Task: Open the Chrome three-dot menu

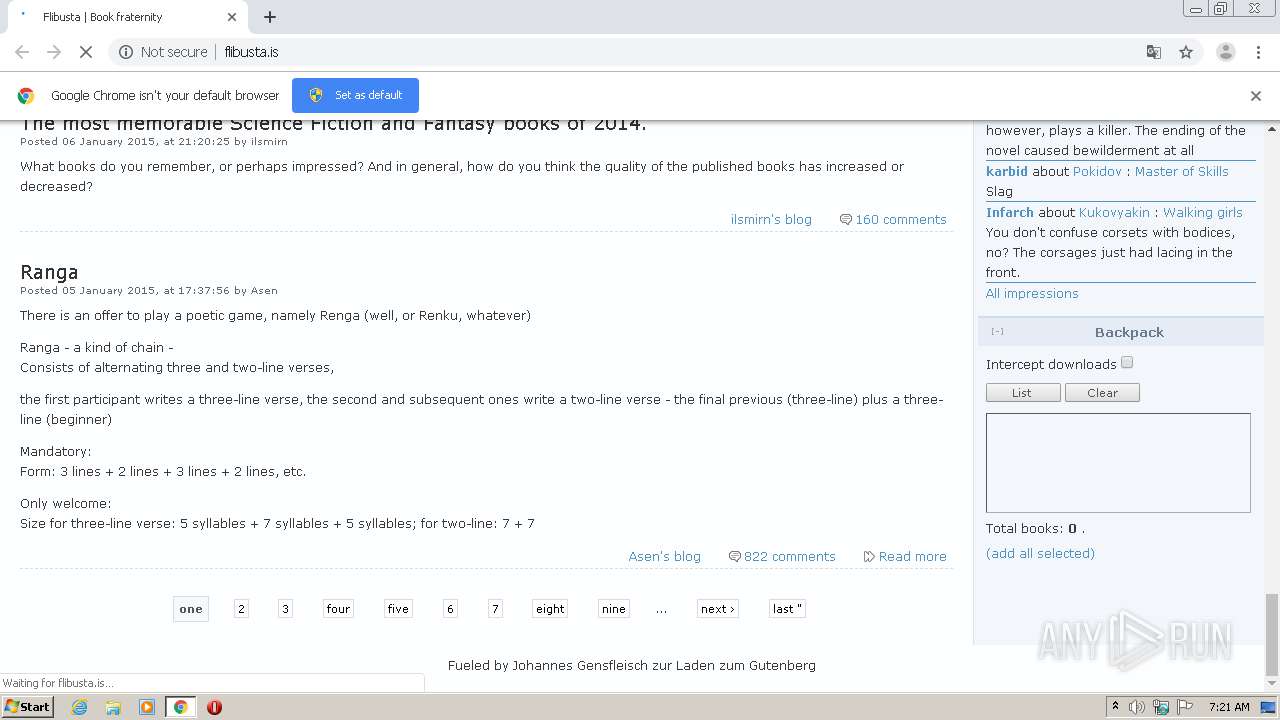Action: coord(1258,52)
